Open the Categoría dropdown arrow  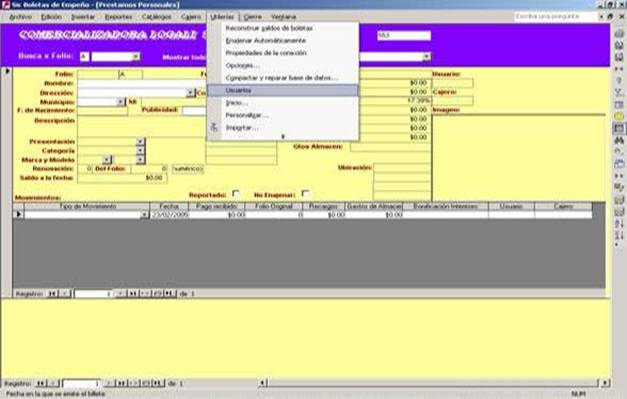(x=140, y=151)
